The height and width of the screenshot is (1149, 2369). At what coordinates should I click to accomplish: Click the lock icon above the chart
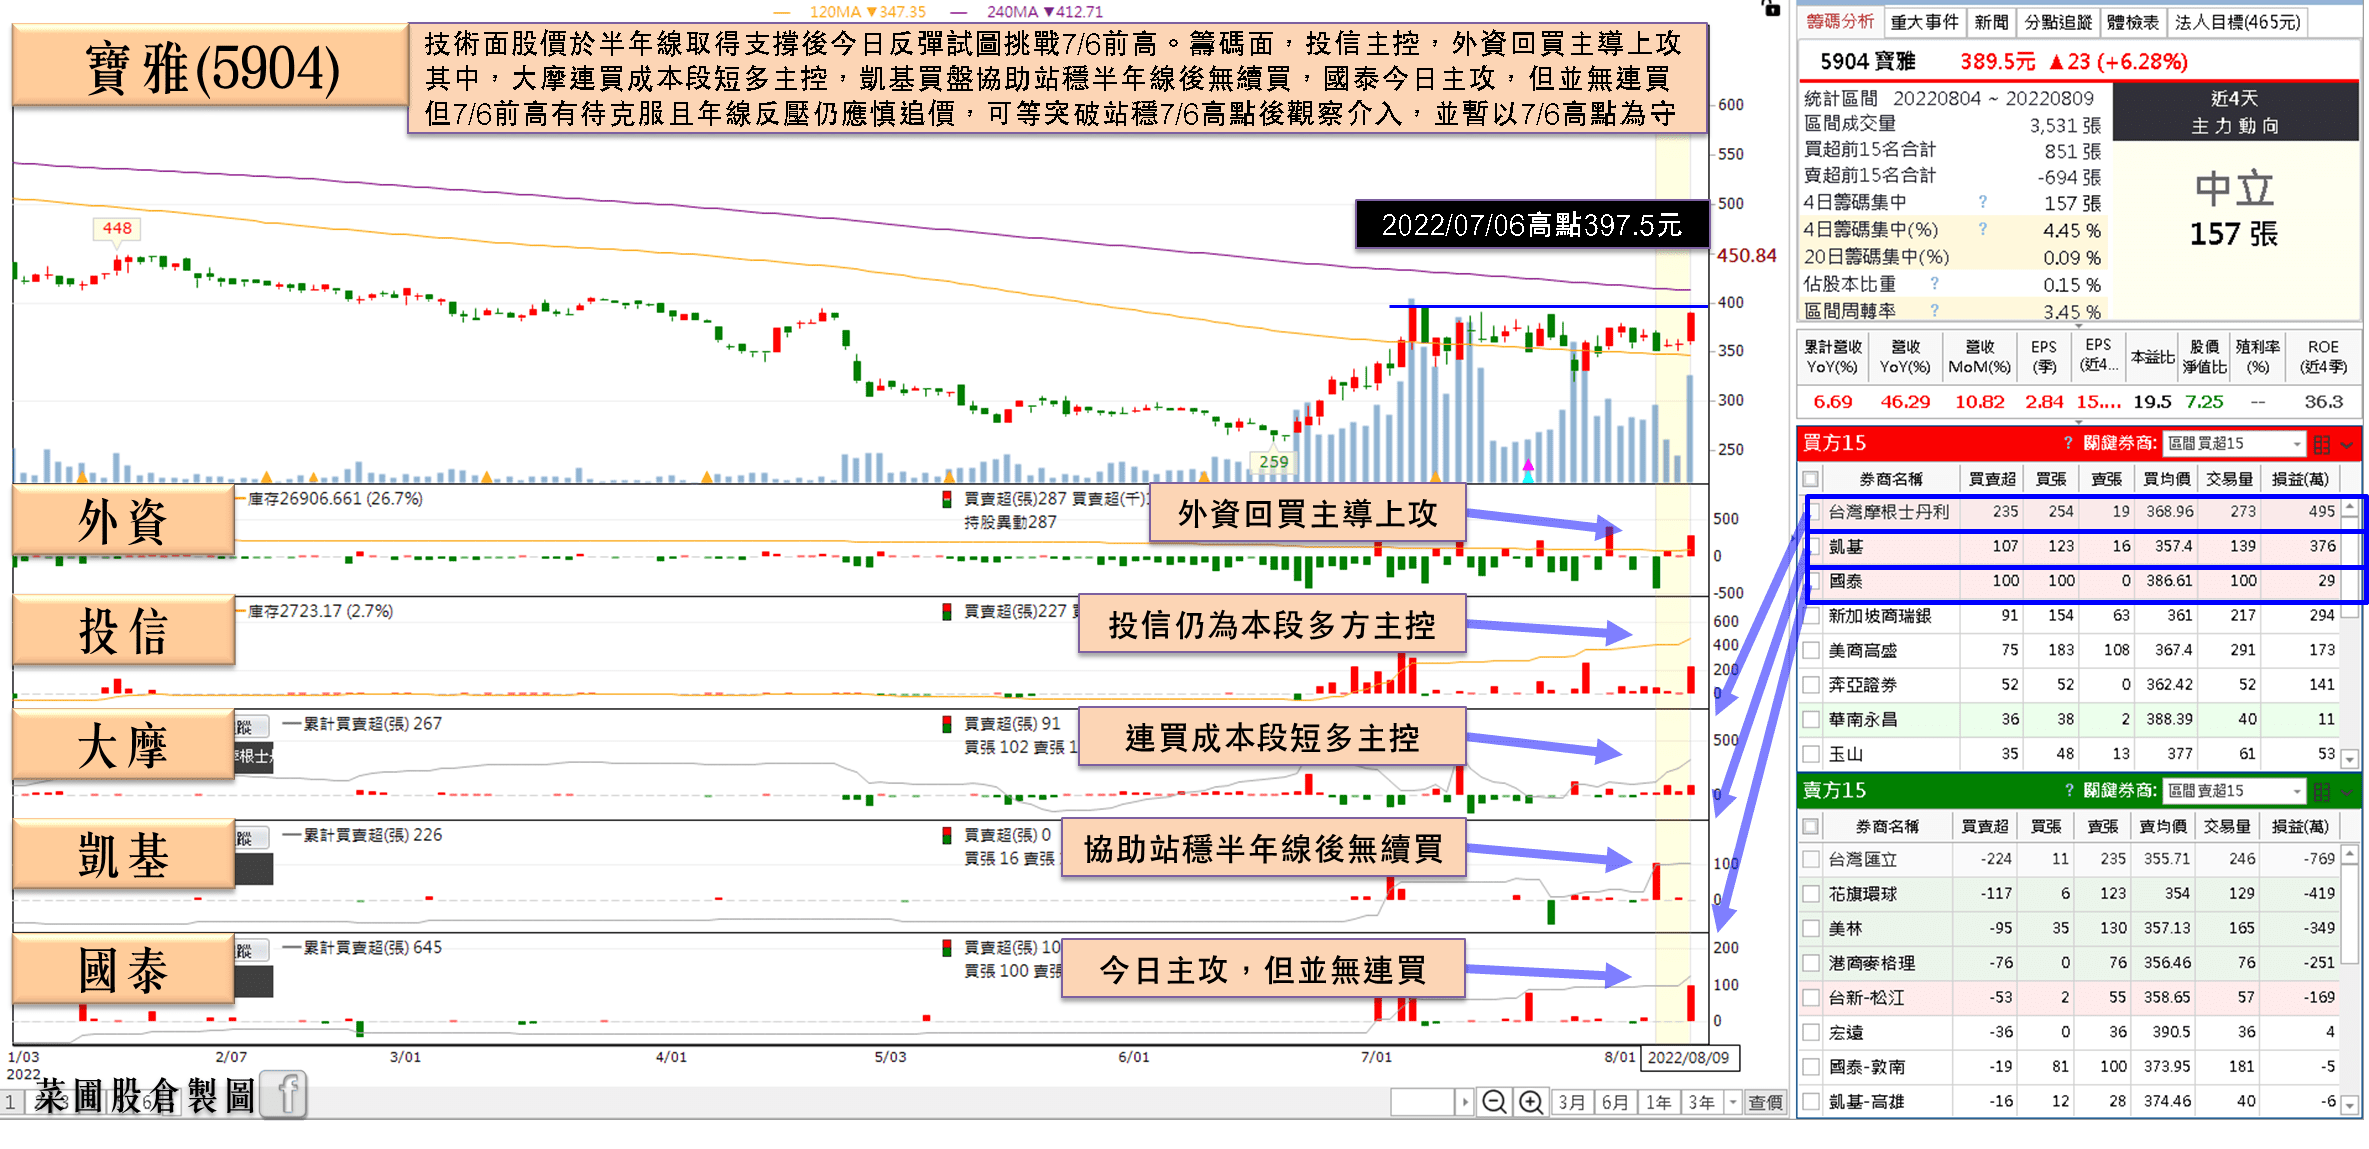click(x=1770, y=7)
